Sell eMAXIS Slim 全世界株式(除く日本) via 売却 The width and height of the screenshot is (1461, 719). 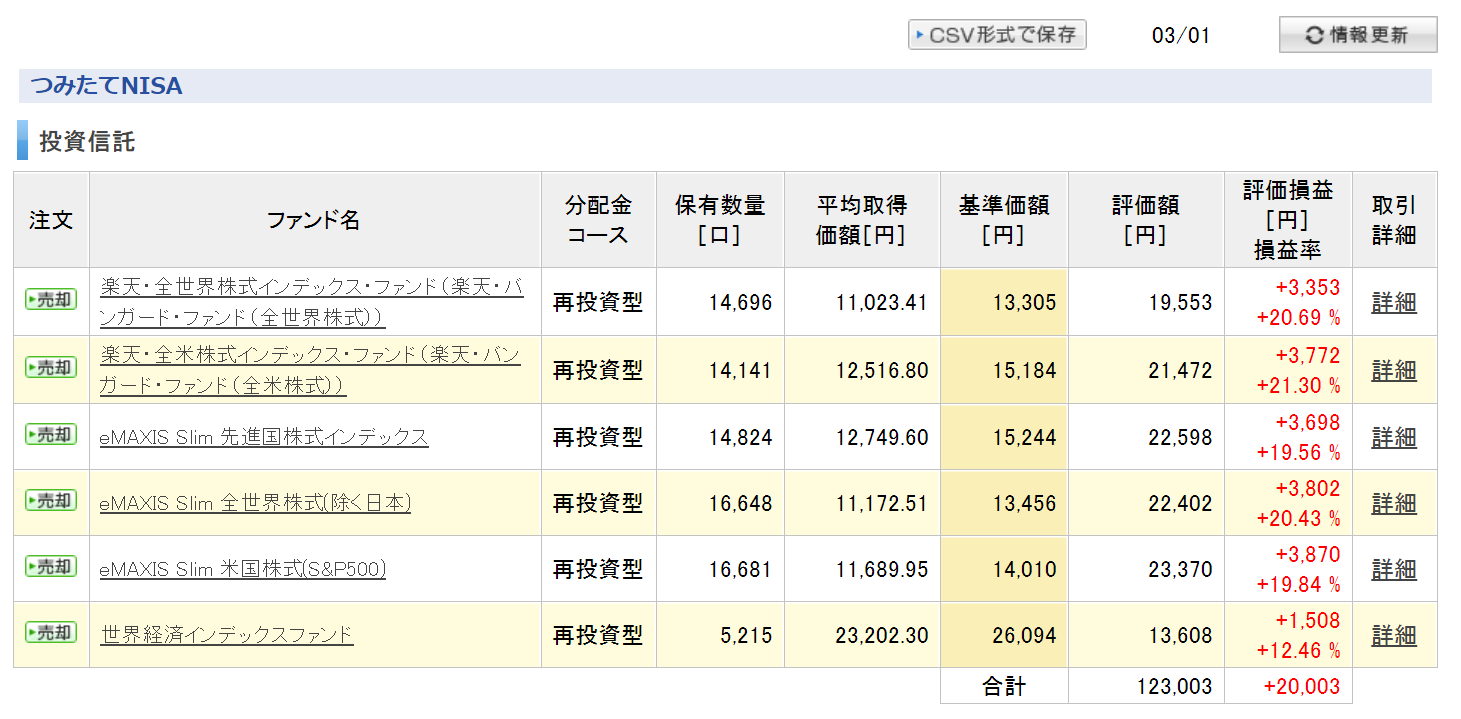tap(51, 500)
